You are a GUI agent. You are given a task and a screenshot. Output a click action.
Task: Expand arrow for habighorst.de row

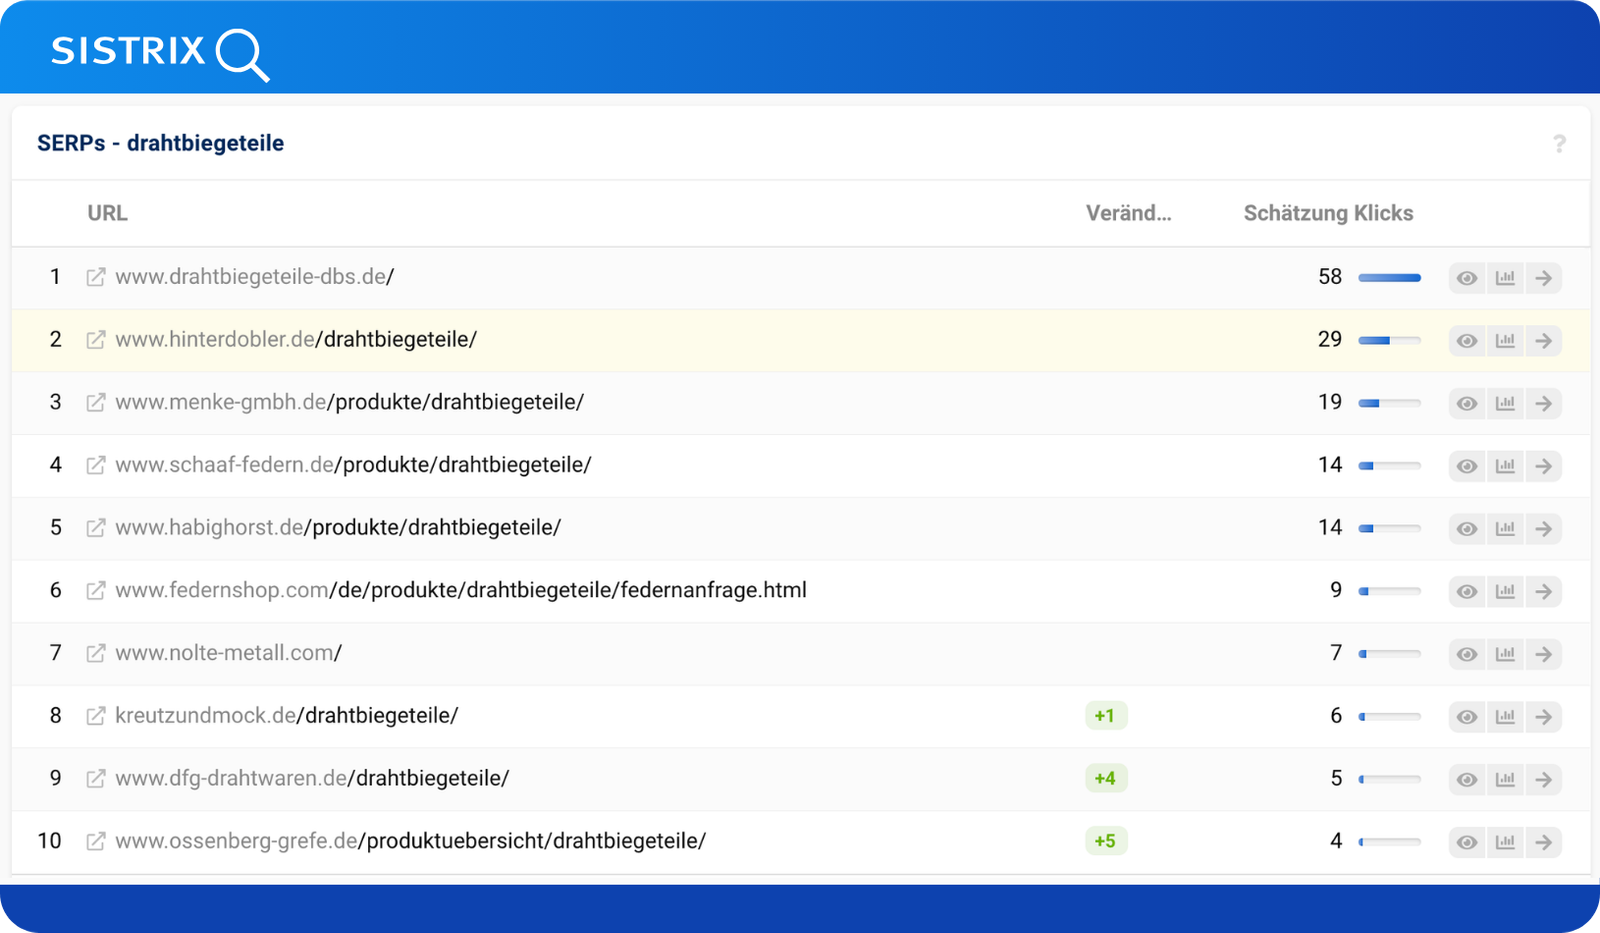coord(1544,528)
